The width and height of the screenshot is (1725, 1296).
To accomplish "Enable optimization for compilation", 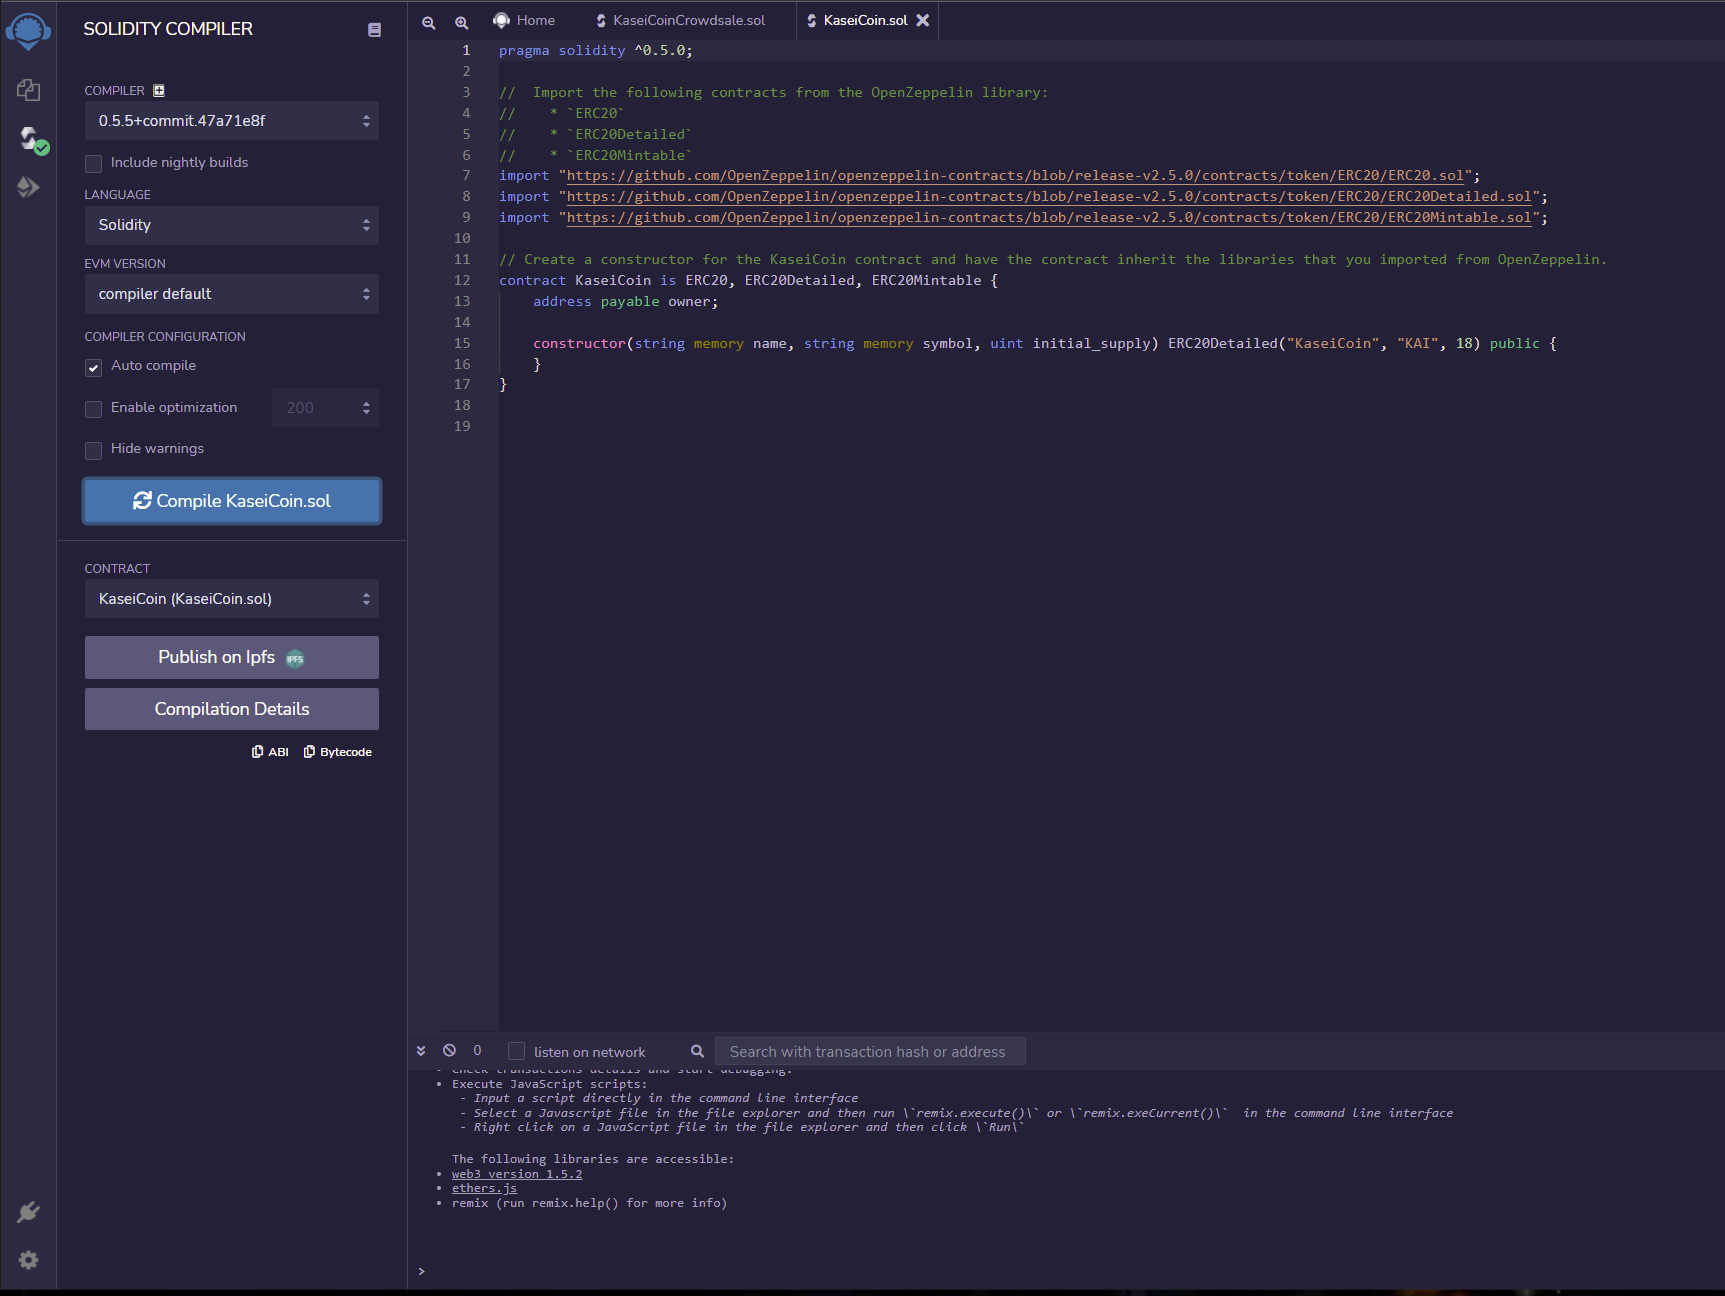I will 93,409.
